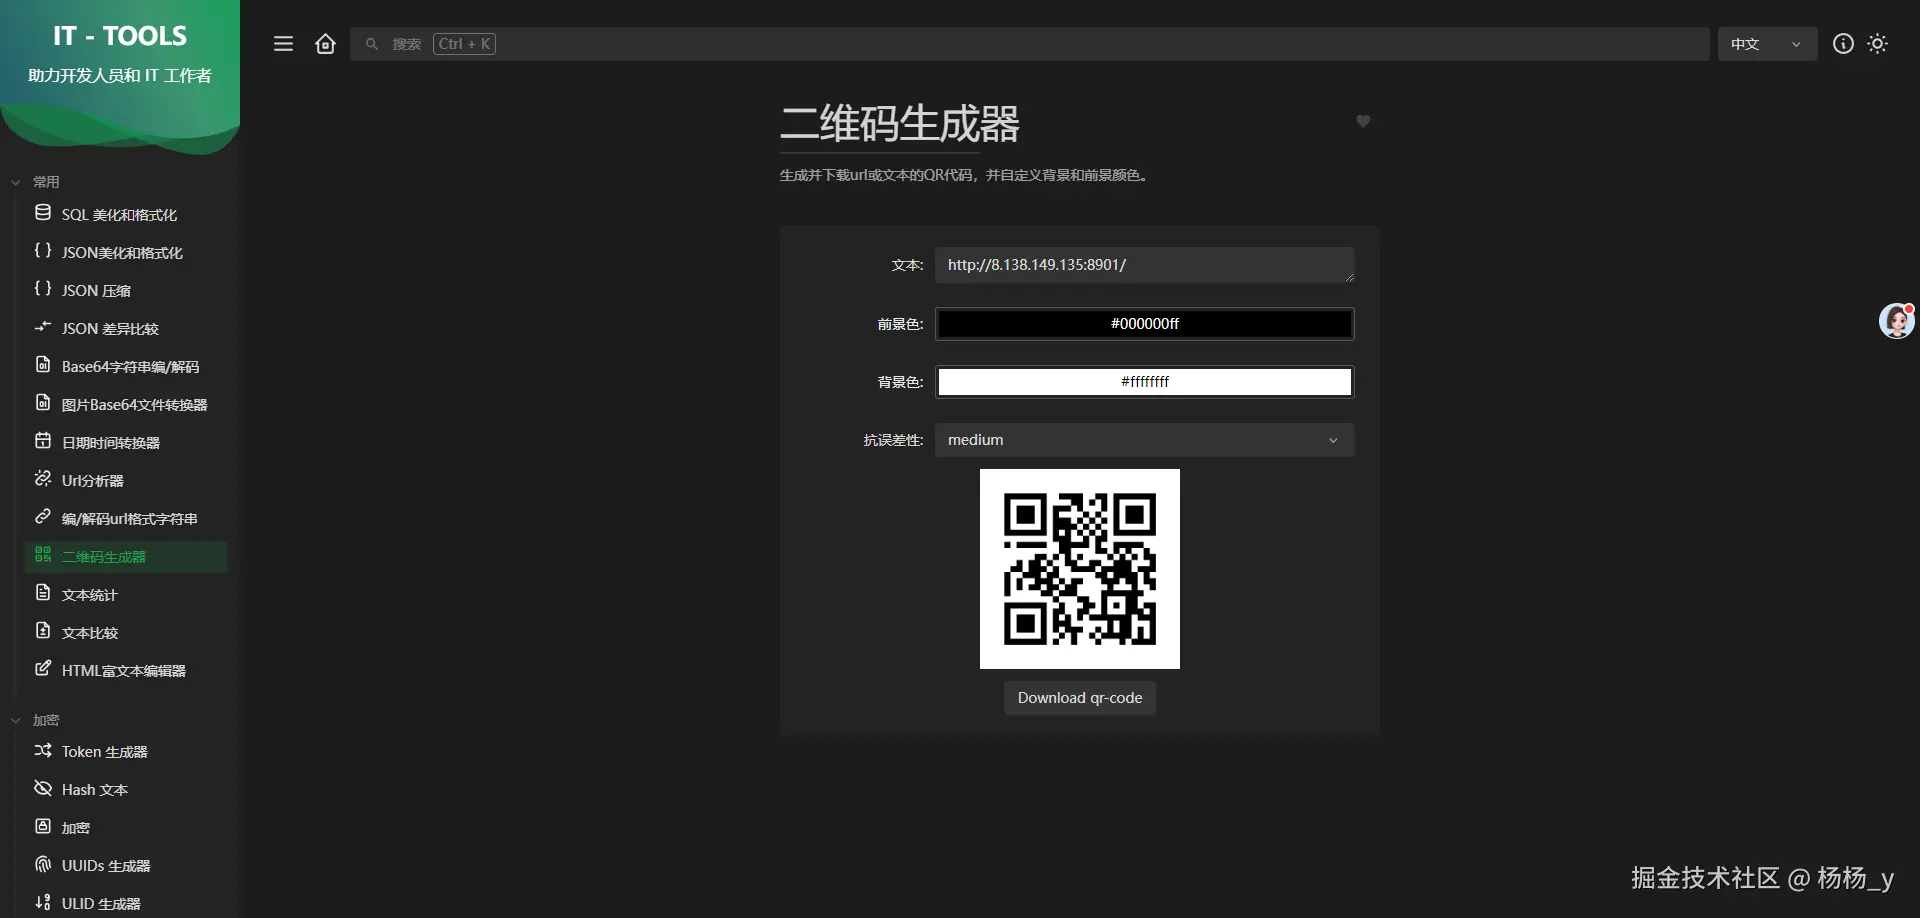The image size is (1920, 918).
Task: Open UUIDs 生成器 tool label
Action: point(106,866)
